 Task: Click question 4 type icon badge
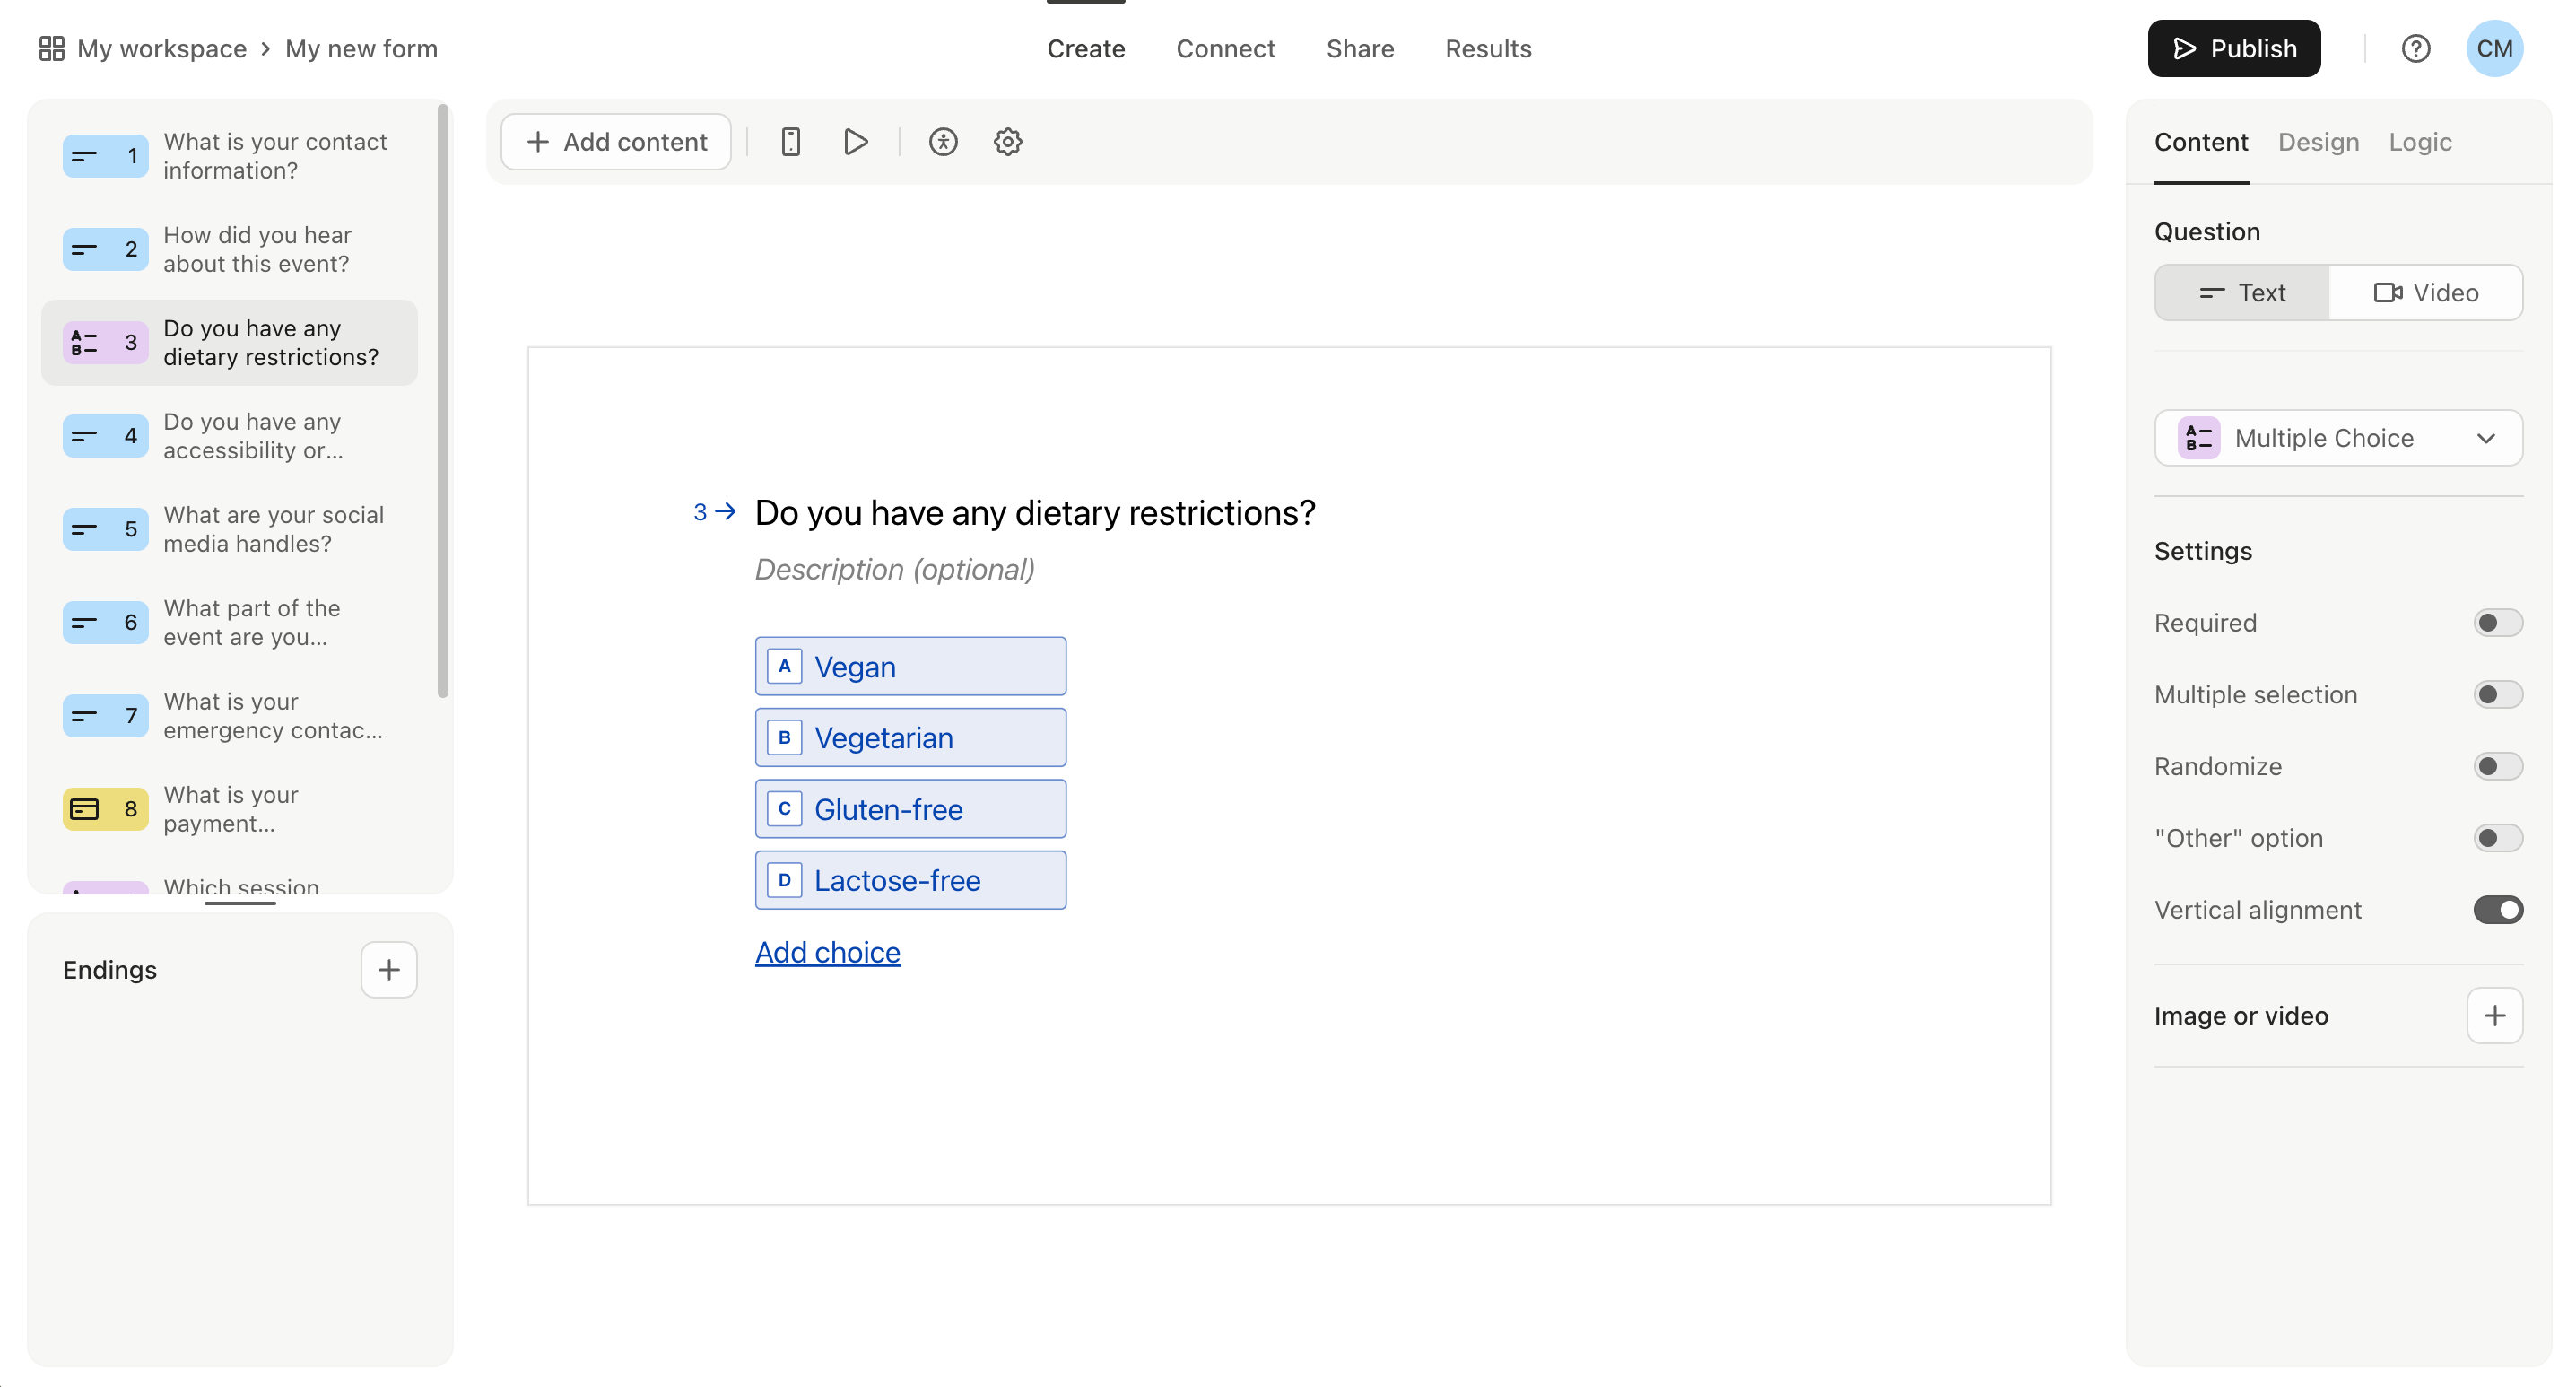[x=105, y=436]
